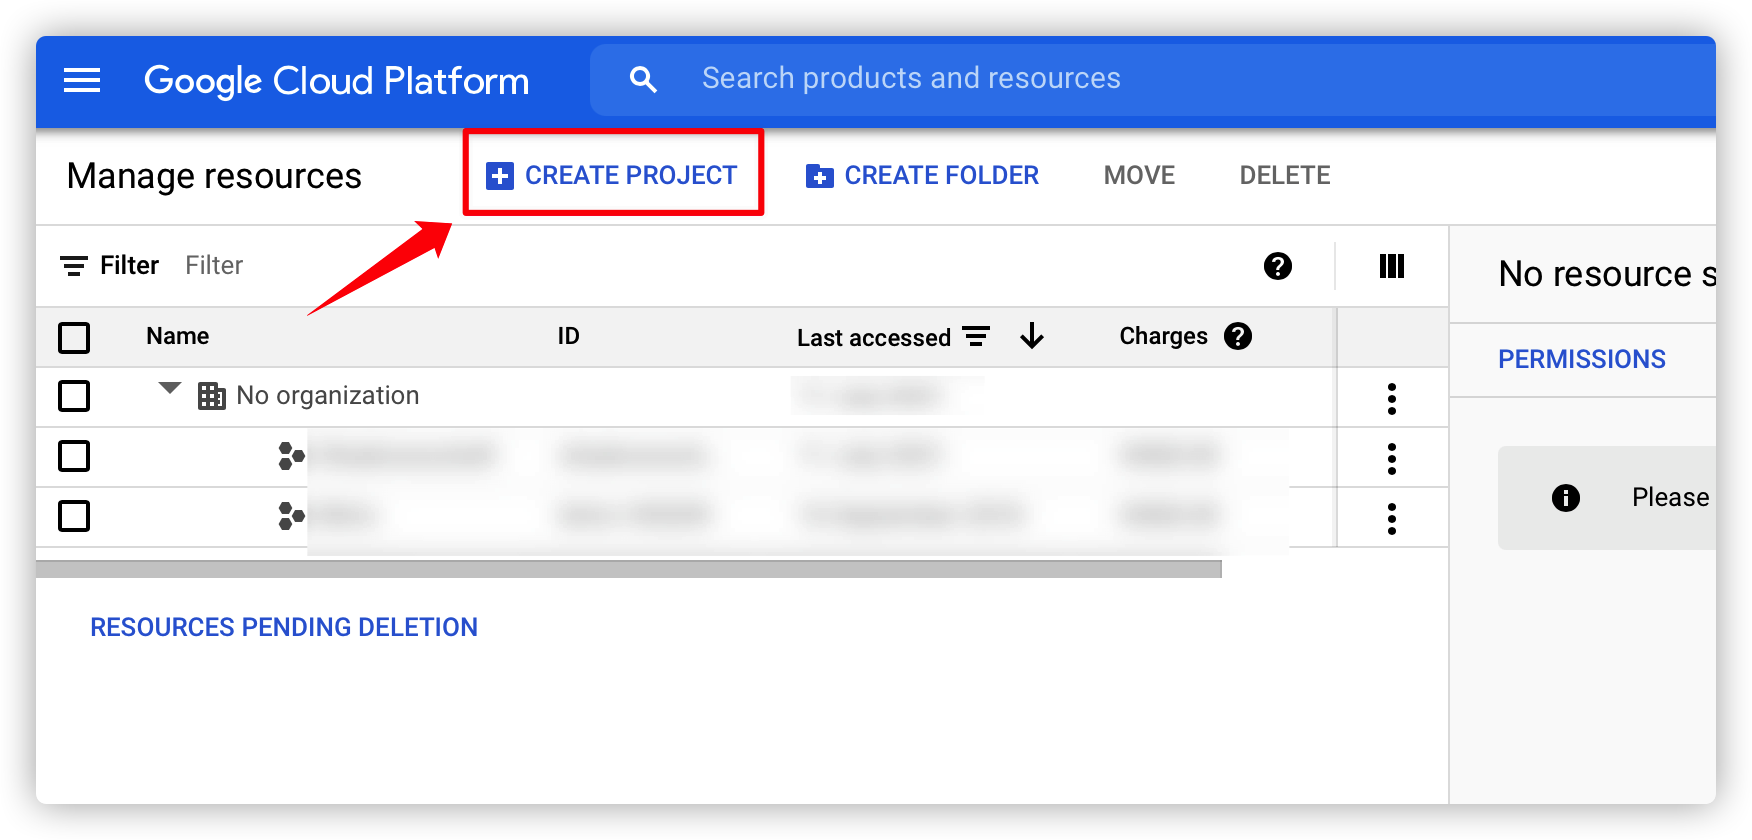Image resolution: width=1752 pixels, height=840 pixels.
Task: Open the first project row more-actions menu
Action: (x=1392, y=458)
